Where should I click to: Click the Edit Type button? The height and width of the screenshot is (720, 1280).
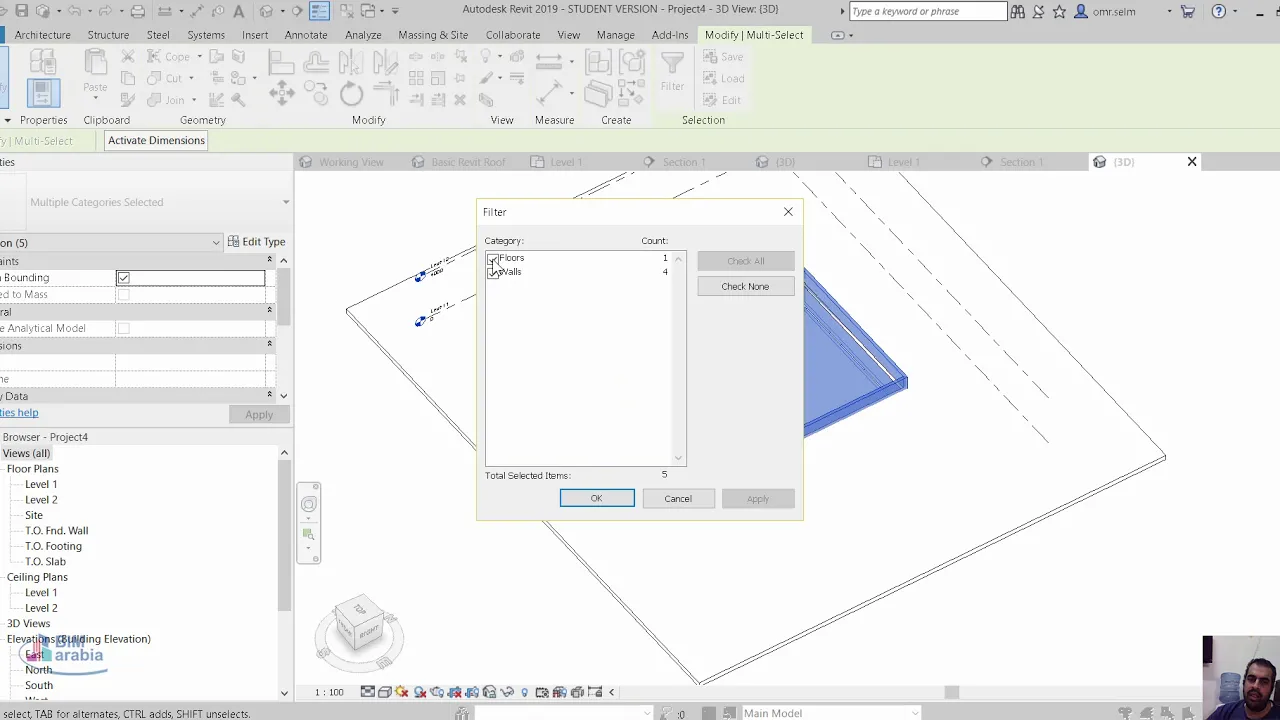click(x=257, y=242)
